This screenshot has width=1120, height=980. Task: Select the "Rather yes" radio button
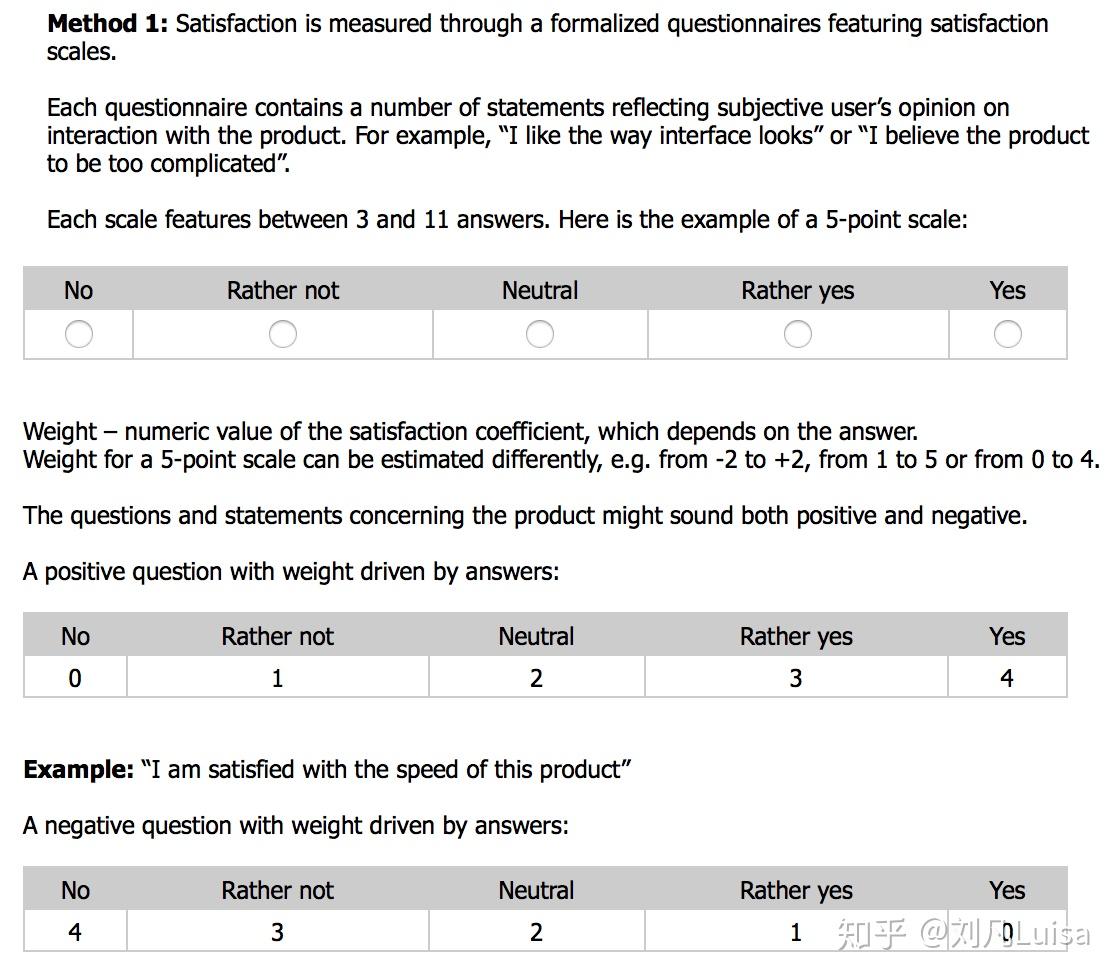[x=798, y=334]
